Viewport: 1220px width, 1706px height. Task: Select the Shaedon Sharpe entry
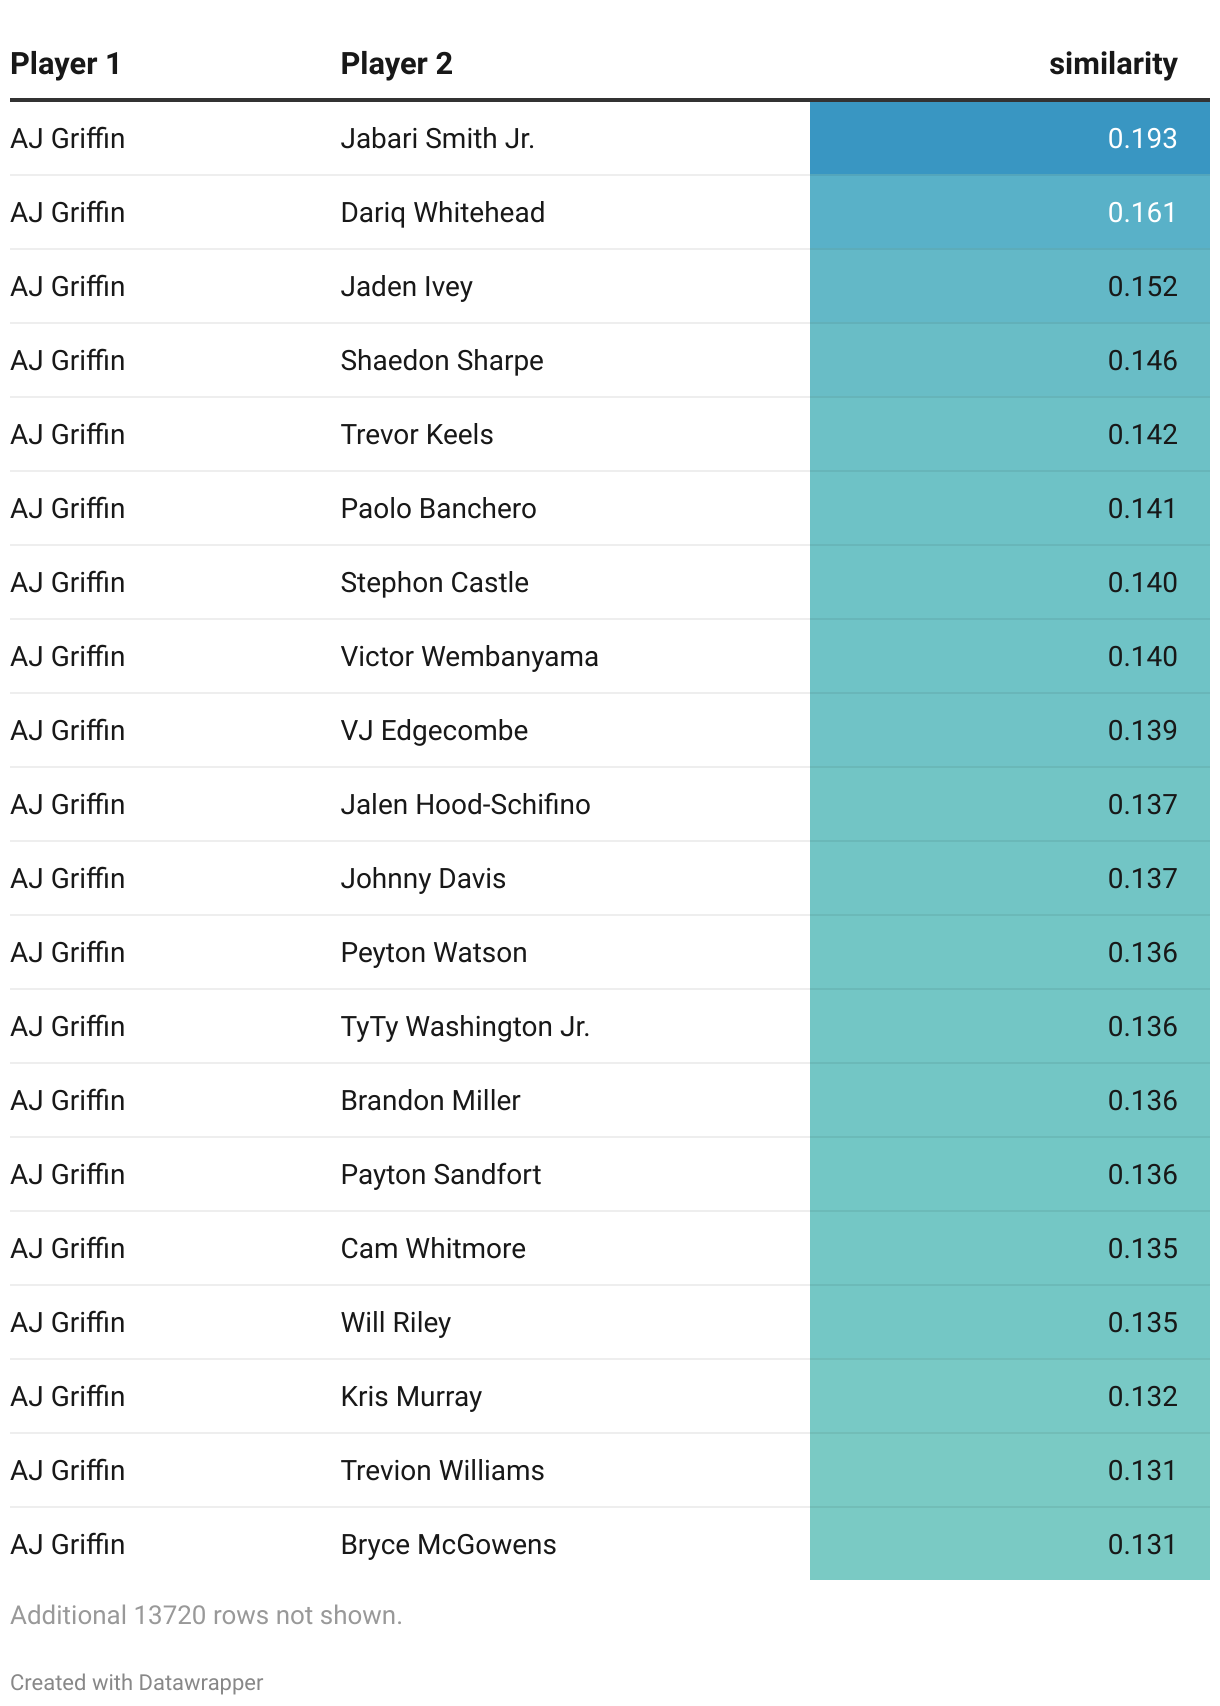pyautogui.click(x=441, y=360)
